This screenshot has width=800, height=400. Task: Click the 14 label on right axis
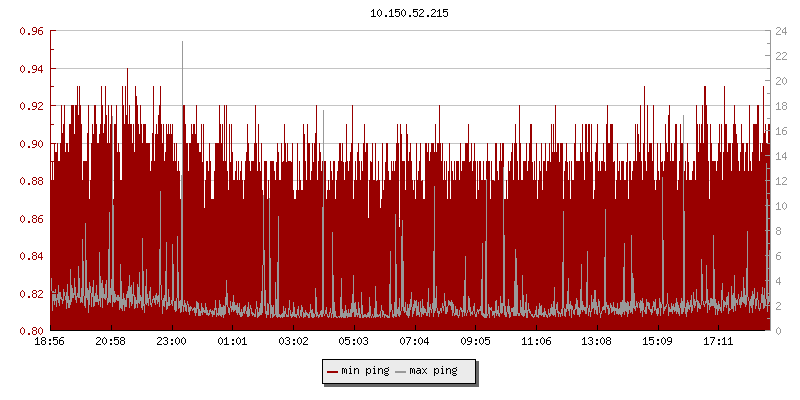coord(778,156)
